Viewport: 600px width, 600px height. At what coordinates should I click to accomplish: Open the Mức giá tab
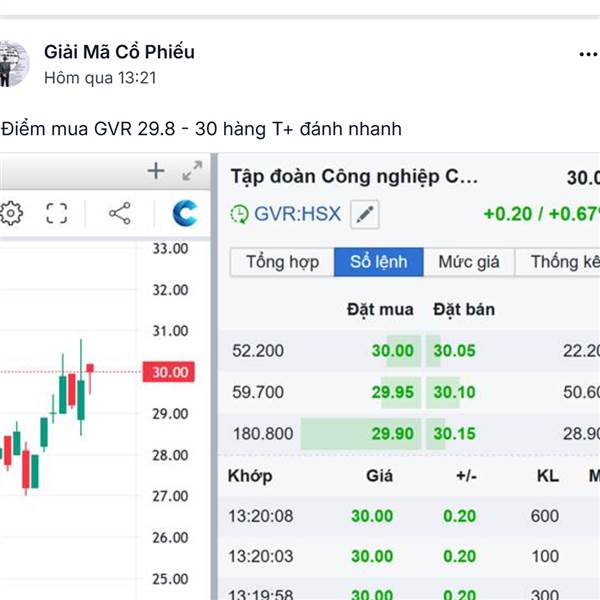469,262
